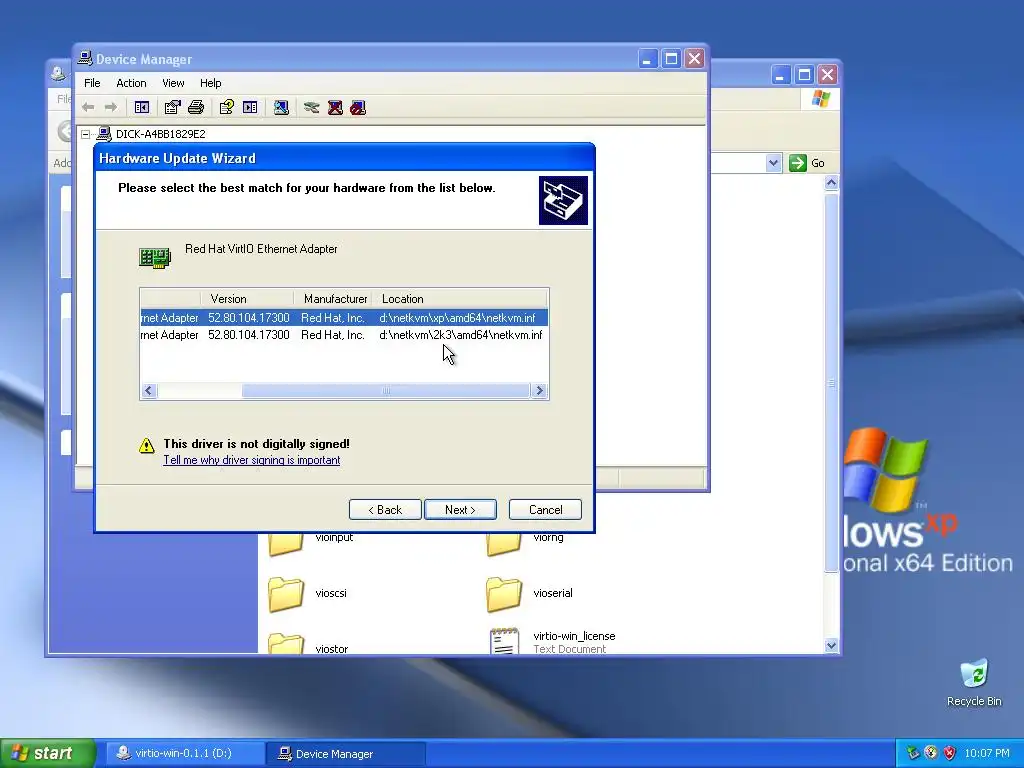Select the DICK-A4BB1829E2 computer node
1024x768 pixels.
161,134
